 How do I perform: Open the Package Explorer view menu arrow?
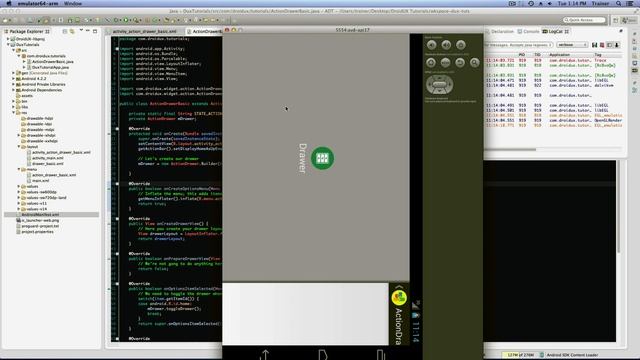81,31
